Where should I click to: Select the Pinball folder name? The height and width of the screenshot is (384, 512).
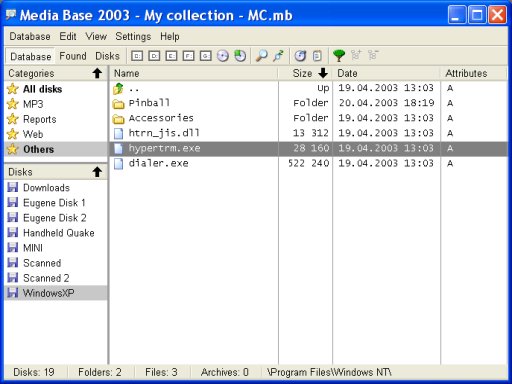point(149,103)
